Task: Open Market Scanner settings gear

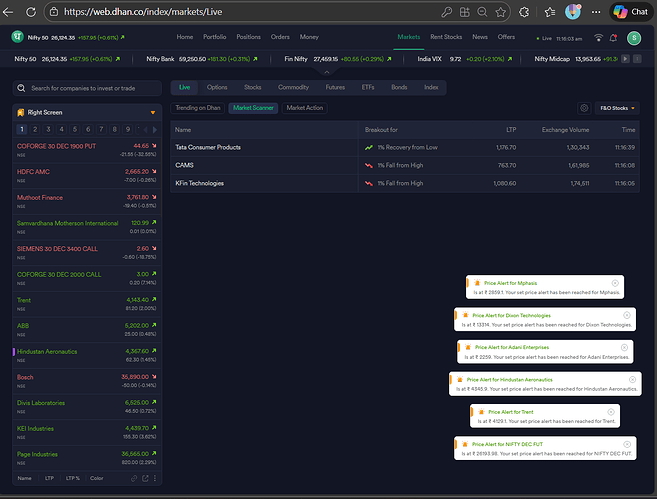Action: pyautogui.click(x=584, y=108)
